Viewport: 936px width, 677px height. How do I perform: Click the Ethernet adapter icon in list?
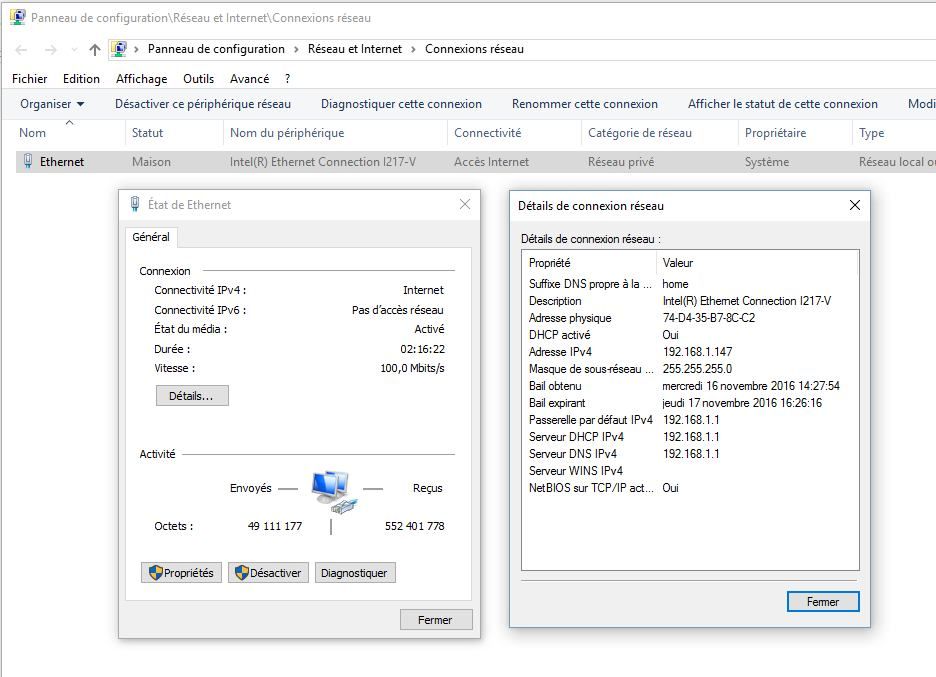click(x=28, y=161)
